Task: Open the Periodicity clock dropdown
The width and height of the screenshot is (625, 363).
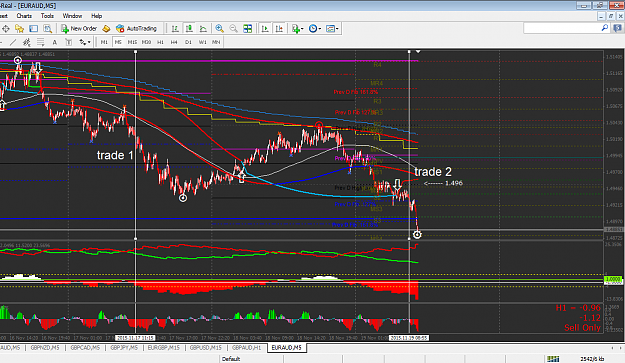Action: tap(315, 29)
